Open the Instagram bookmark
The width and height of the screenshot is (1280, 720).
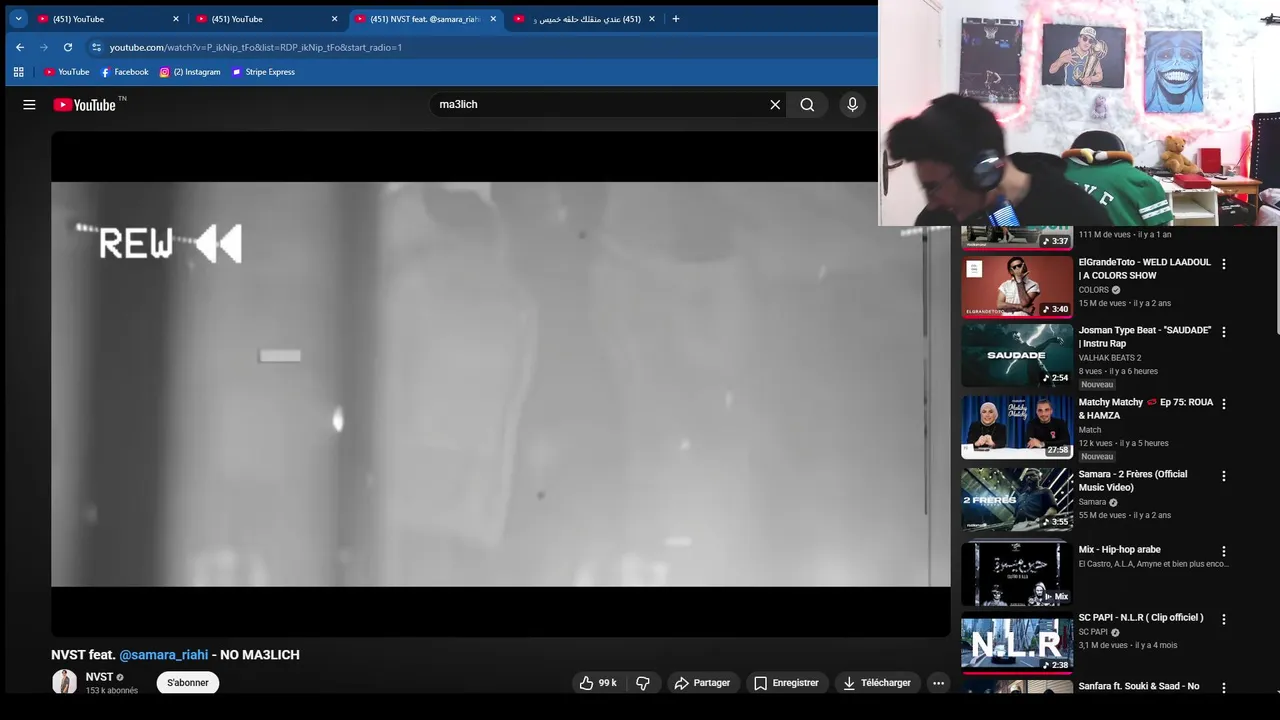190,72
